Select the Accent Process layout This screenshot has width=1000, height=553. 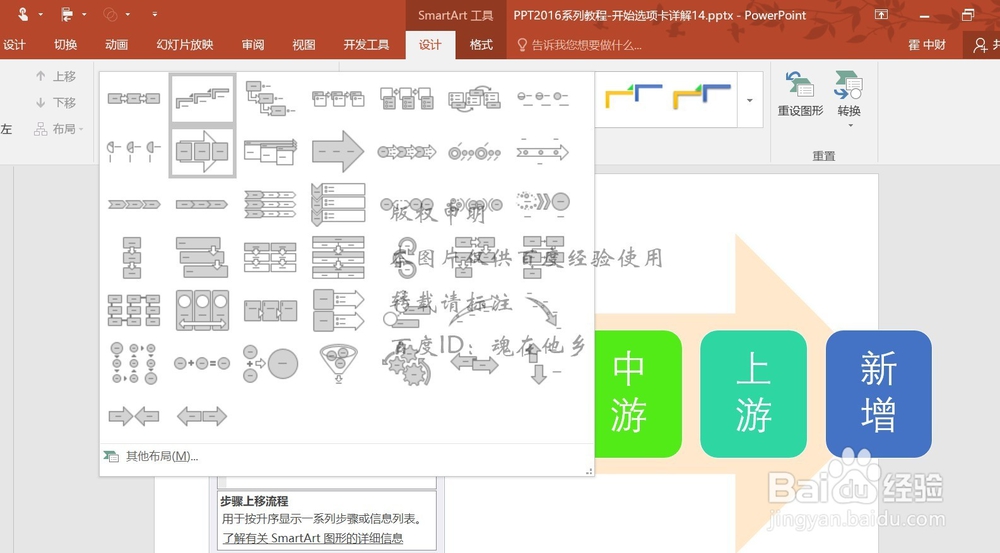338,98
